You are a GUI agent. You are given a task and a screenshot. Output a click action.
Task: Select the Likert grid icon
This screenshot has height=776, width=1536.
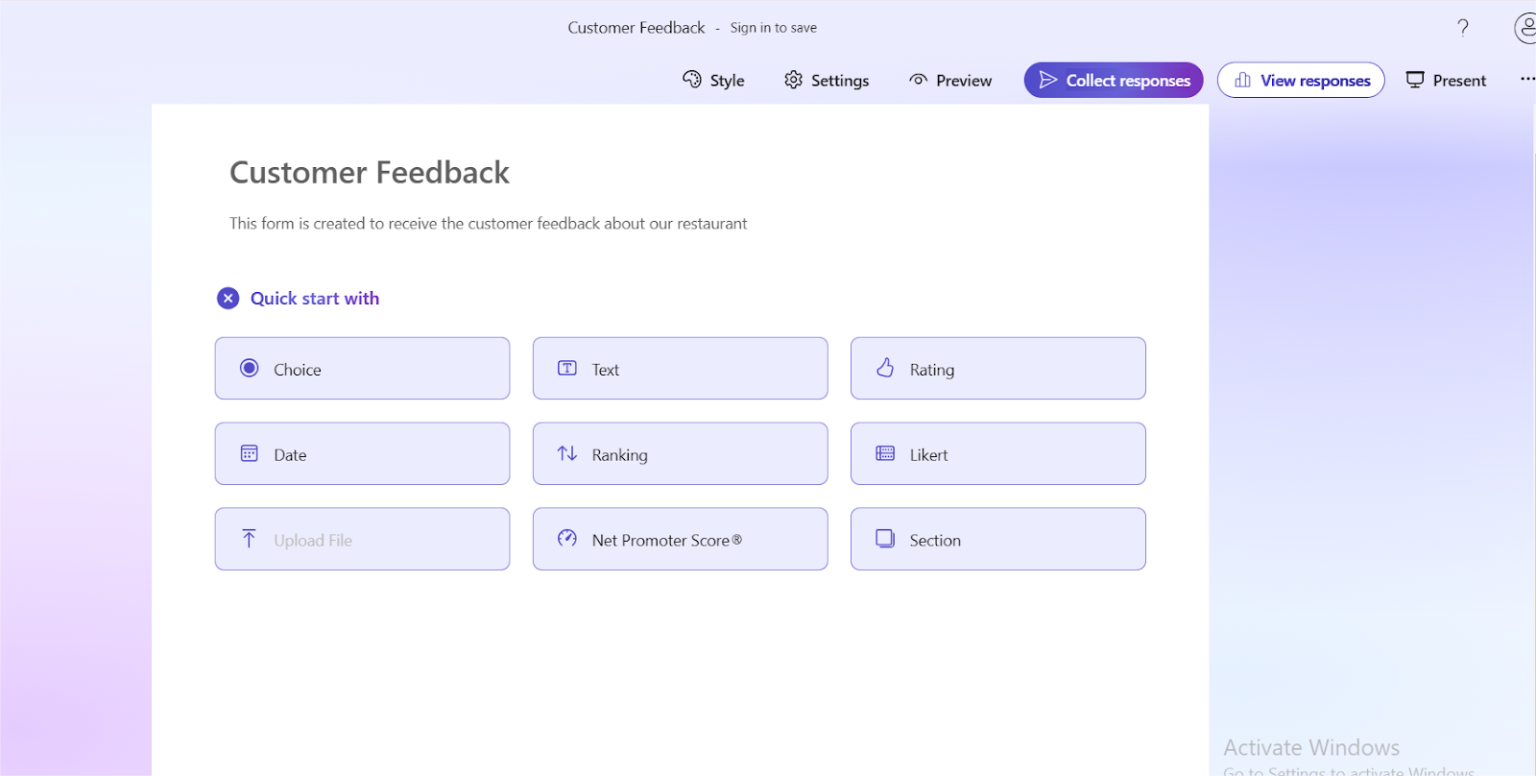coord(885,453)
